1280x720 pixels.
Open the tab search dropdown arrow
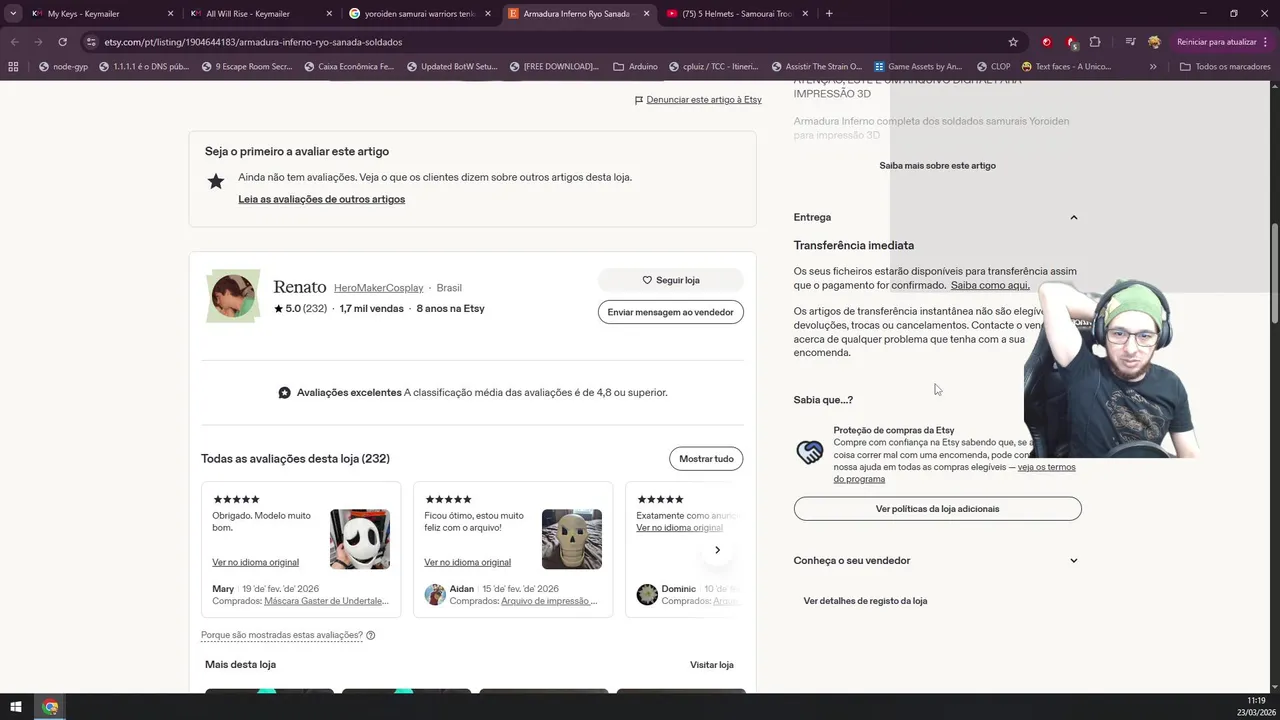tap(13, 13)
